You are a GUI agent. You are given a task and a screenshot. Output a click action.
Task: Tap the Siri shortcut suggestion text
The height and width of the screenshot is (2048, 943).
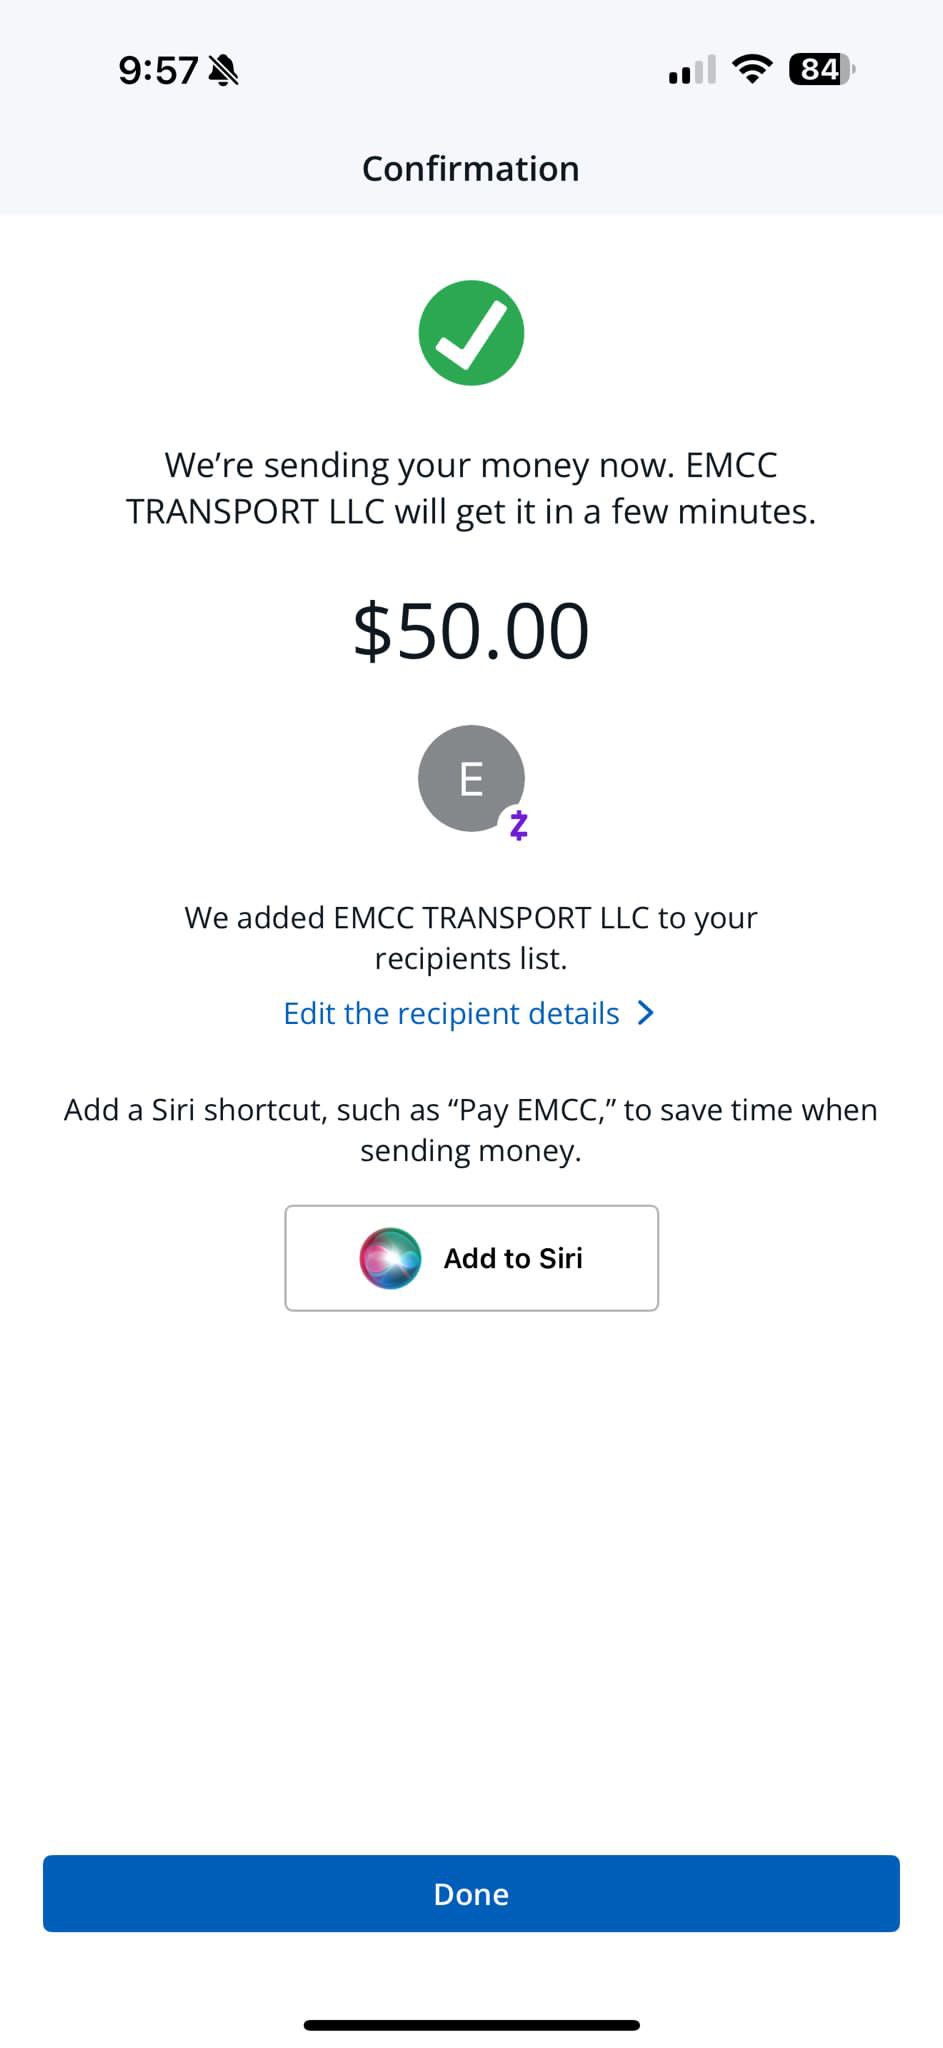pyautogui.click(x=471, y=1129)
